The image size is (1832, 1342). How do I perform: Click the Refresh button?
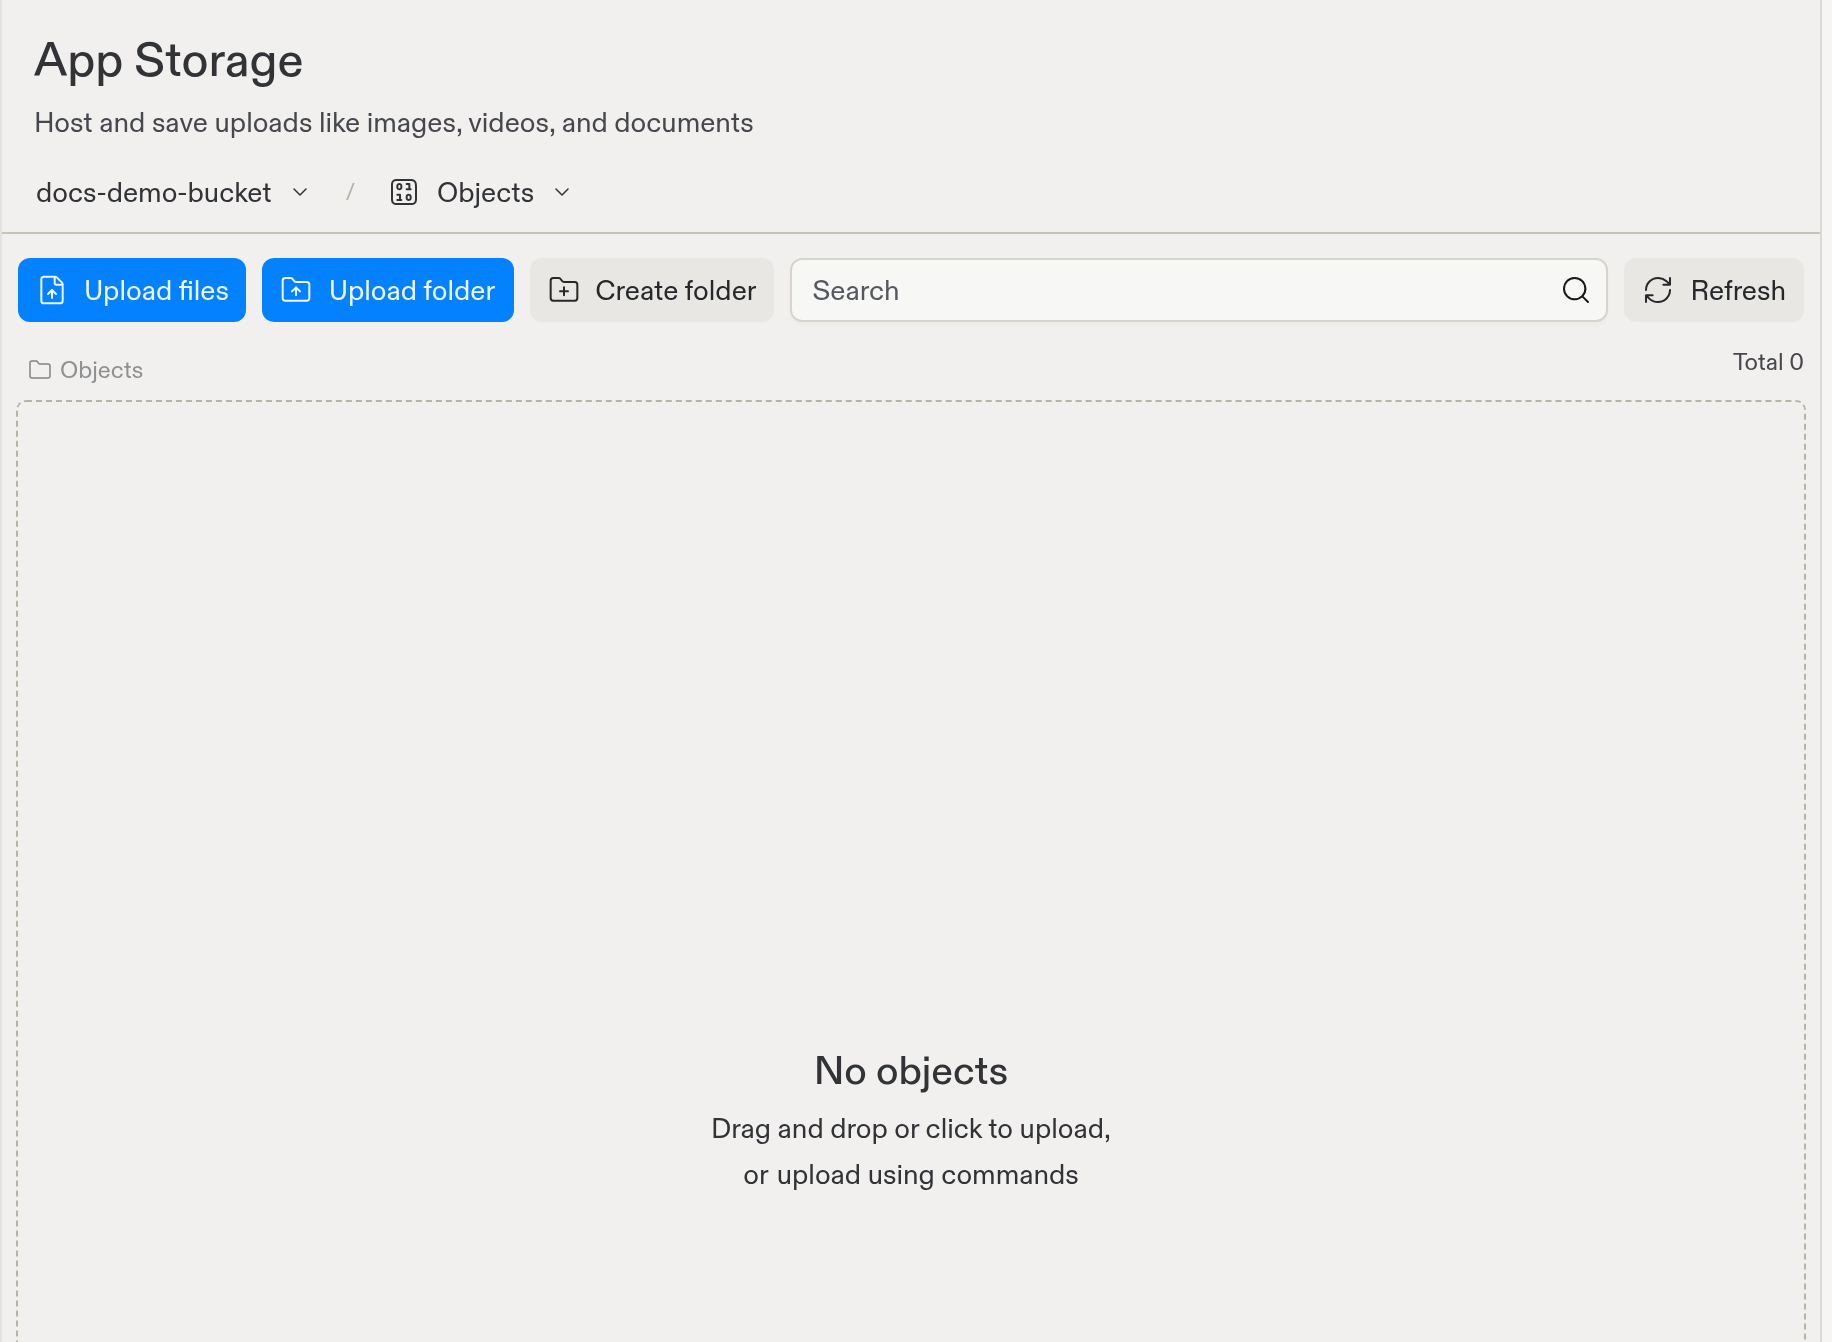1714,290
